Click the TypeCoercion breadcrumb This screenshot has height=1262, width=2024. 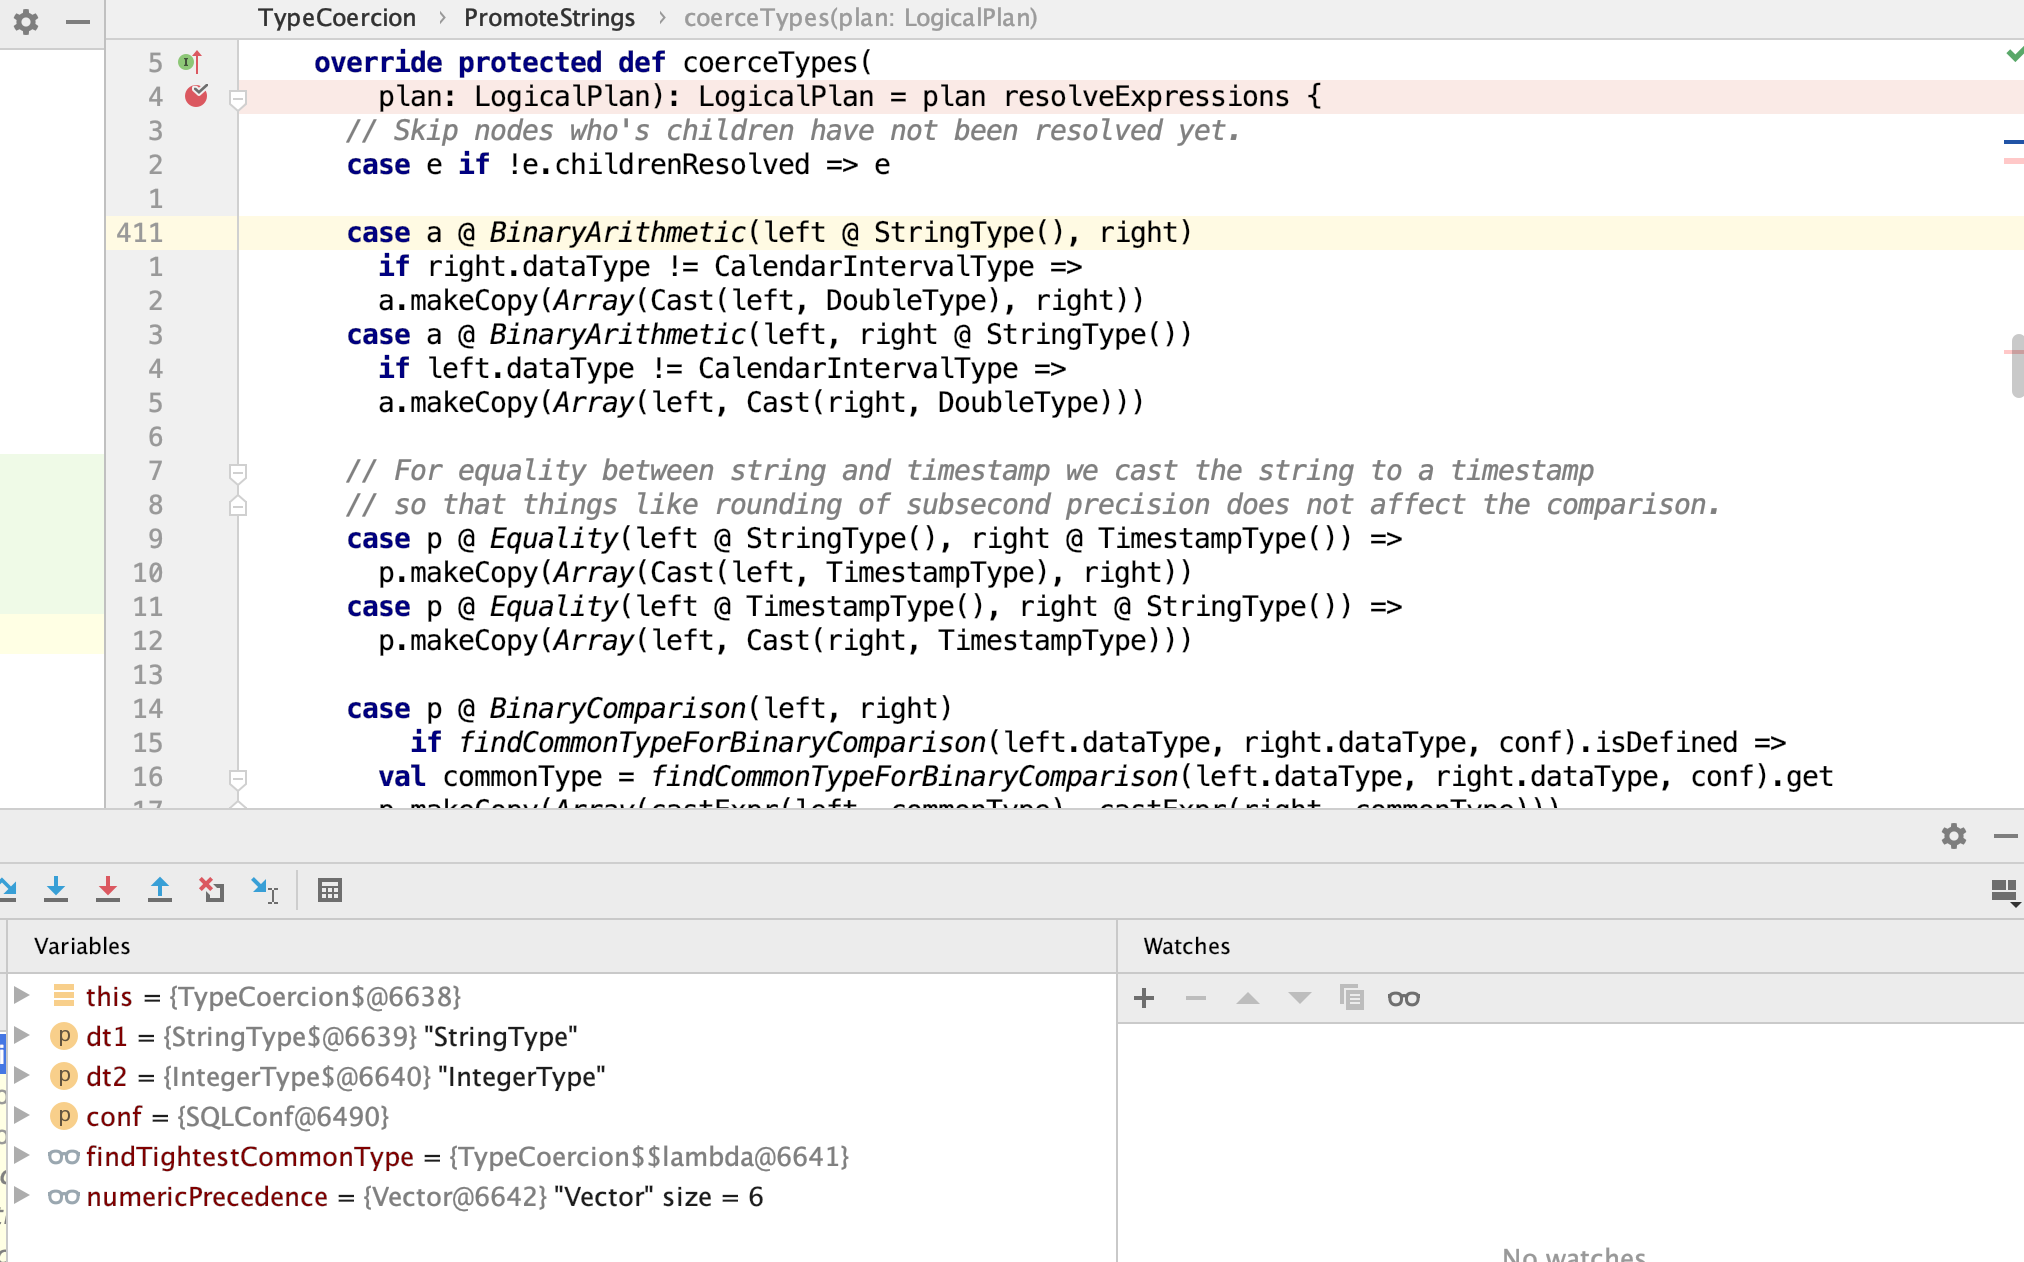coord(337,18)
